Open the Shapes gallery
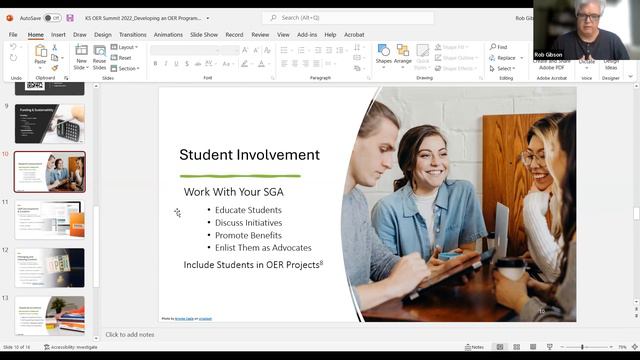 pos(384,55)
